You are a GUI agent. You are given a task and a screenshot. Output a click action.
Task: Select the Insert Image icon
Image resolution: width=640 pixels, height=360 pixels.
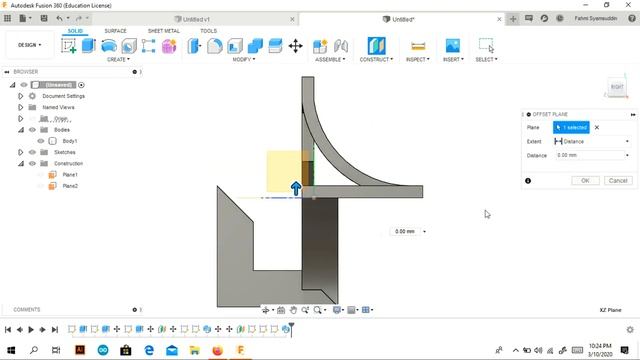(453, 46)
